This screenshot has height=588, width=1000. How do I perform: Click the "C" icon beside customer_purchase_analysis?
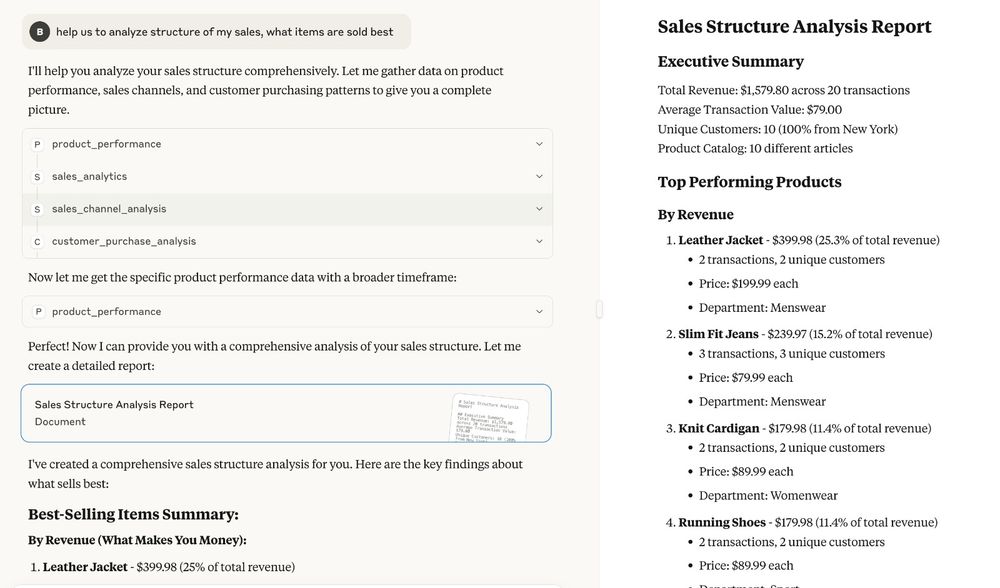[x=38, y=242]
